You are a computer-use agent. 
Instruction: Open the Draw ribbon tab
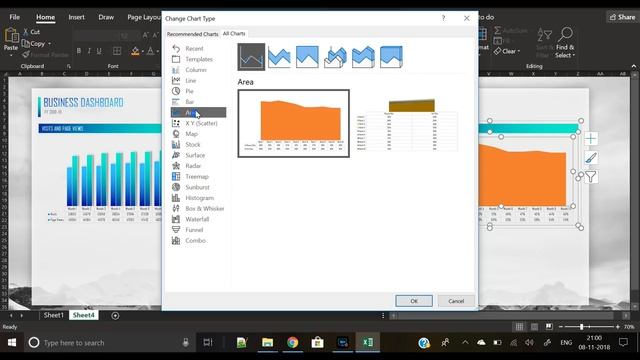point(106,17)
